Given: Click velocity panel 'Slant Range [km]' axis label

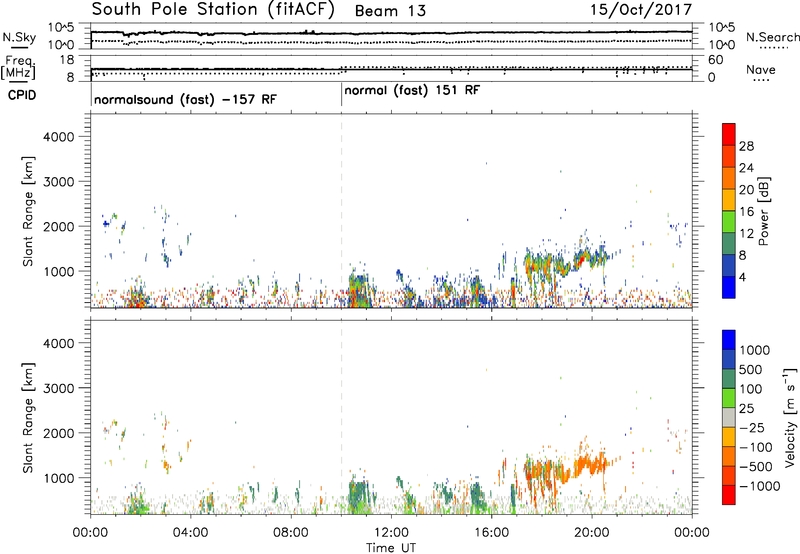Looking at the screenshot, I should [28, 417].
